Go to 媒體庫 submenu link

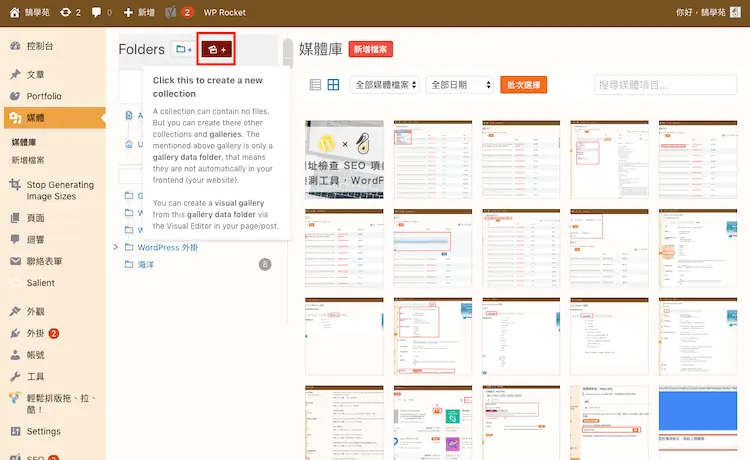(24, 142)
